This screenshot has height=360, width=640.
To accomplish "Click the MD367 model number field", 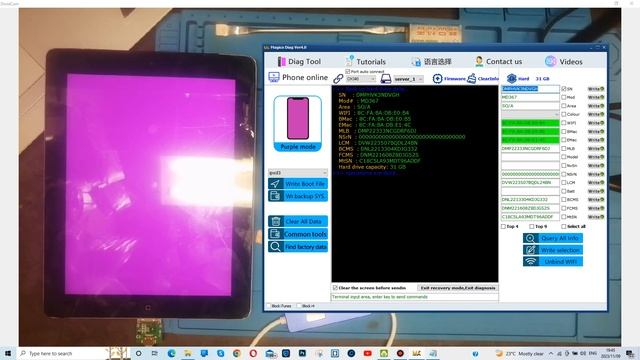I will coord(530,97).
